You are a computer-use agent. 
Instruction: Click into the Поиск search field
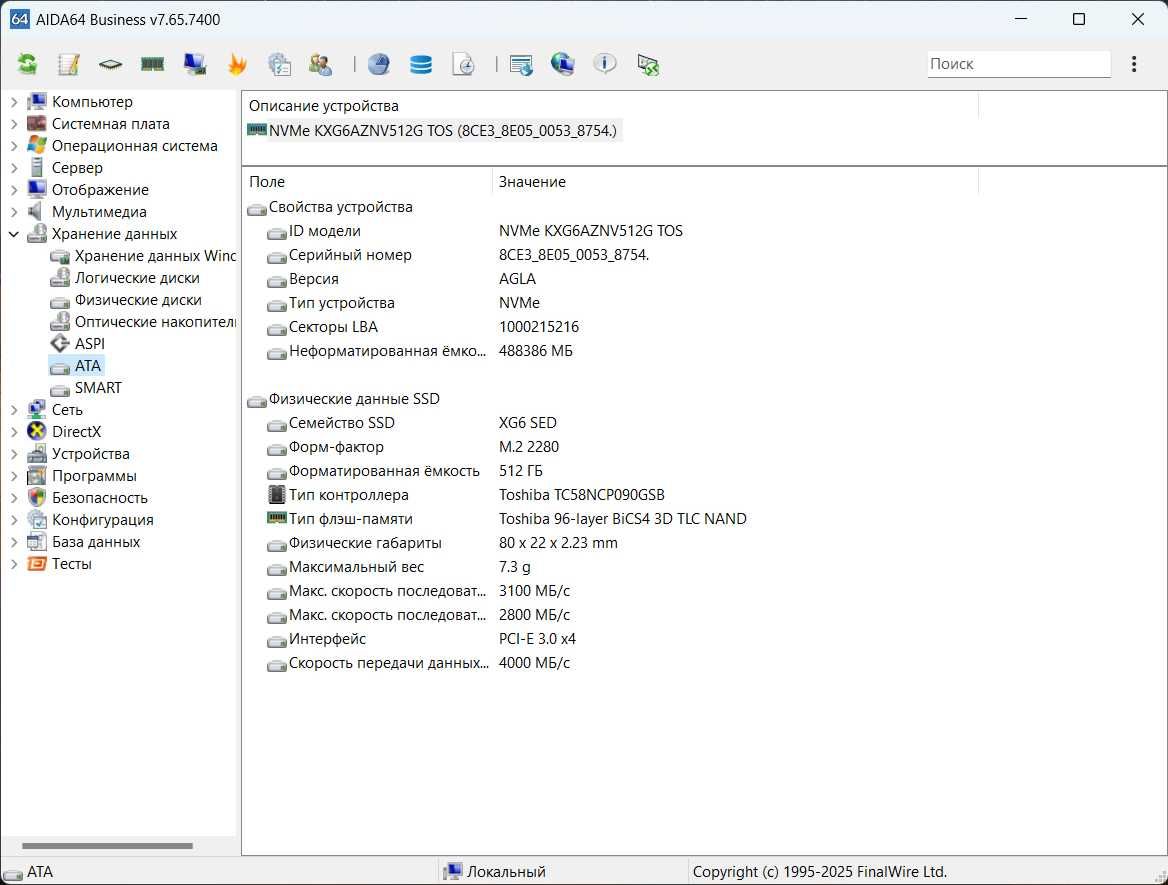1018,64
